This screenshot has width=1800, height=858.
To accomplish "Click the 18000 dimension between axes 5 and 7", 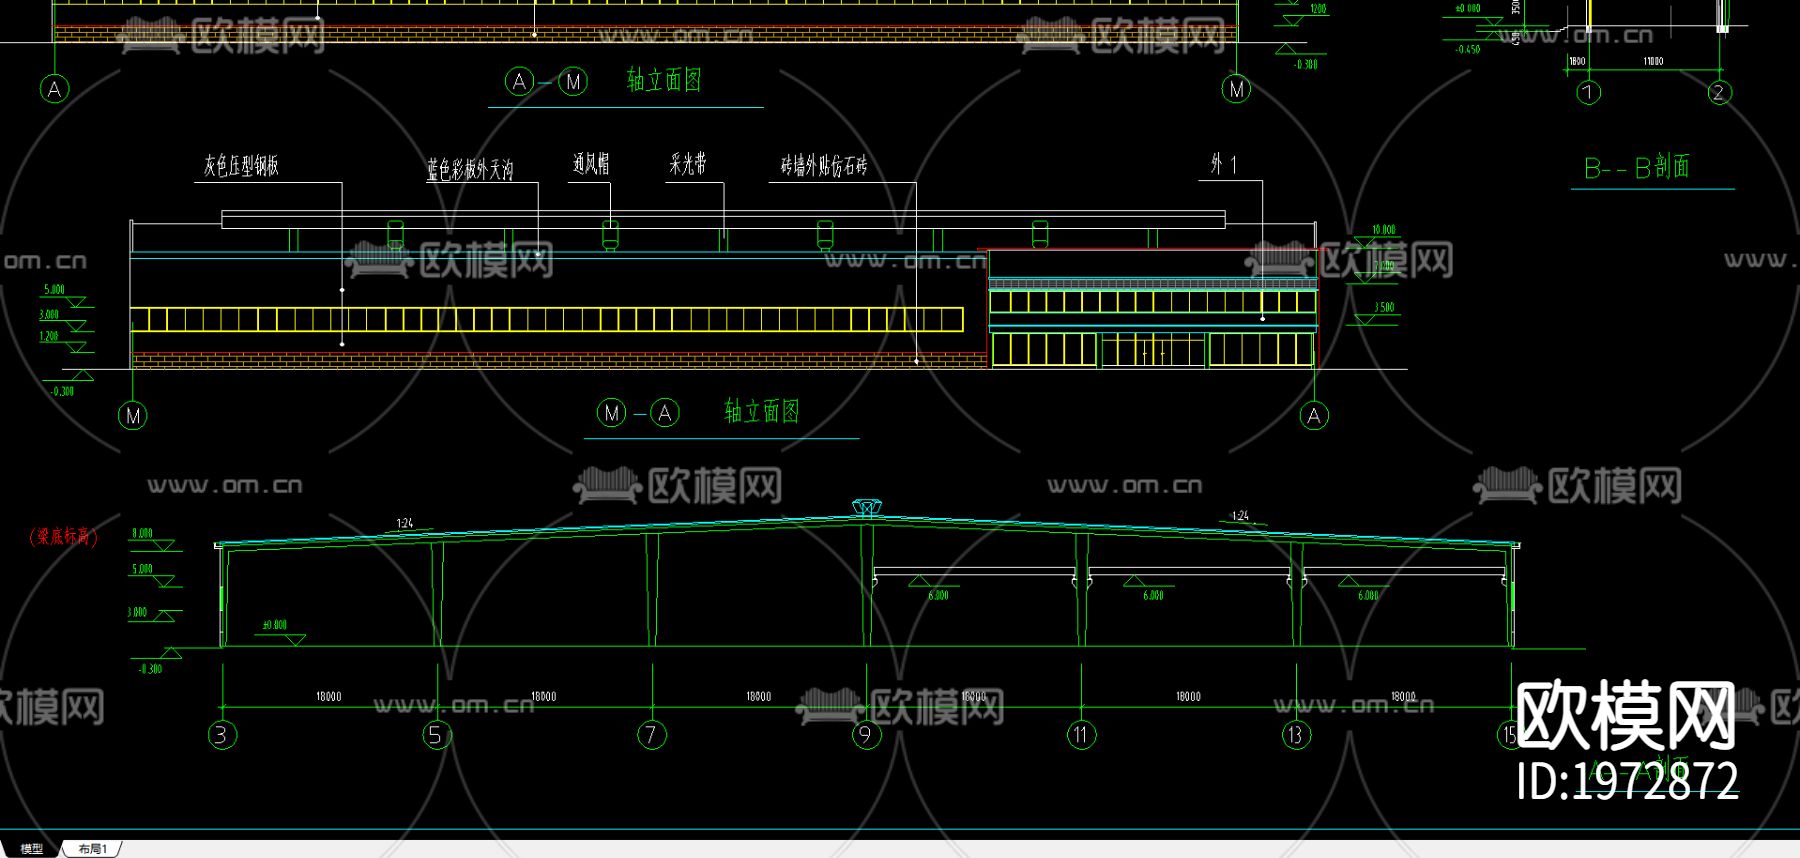I will click(544, 697).
